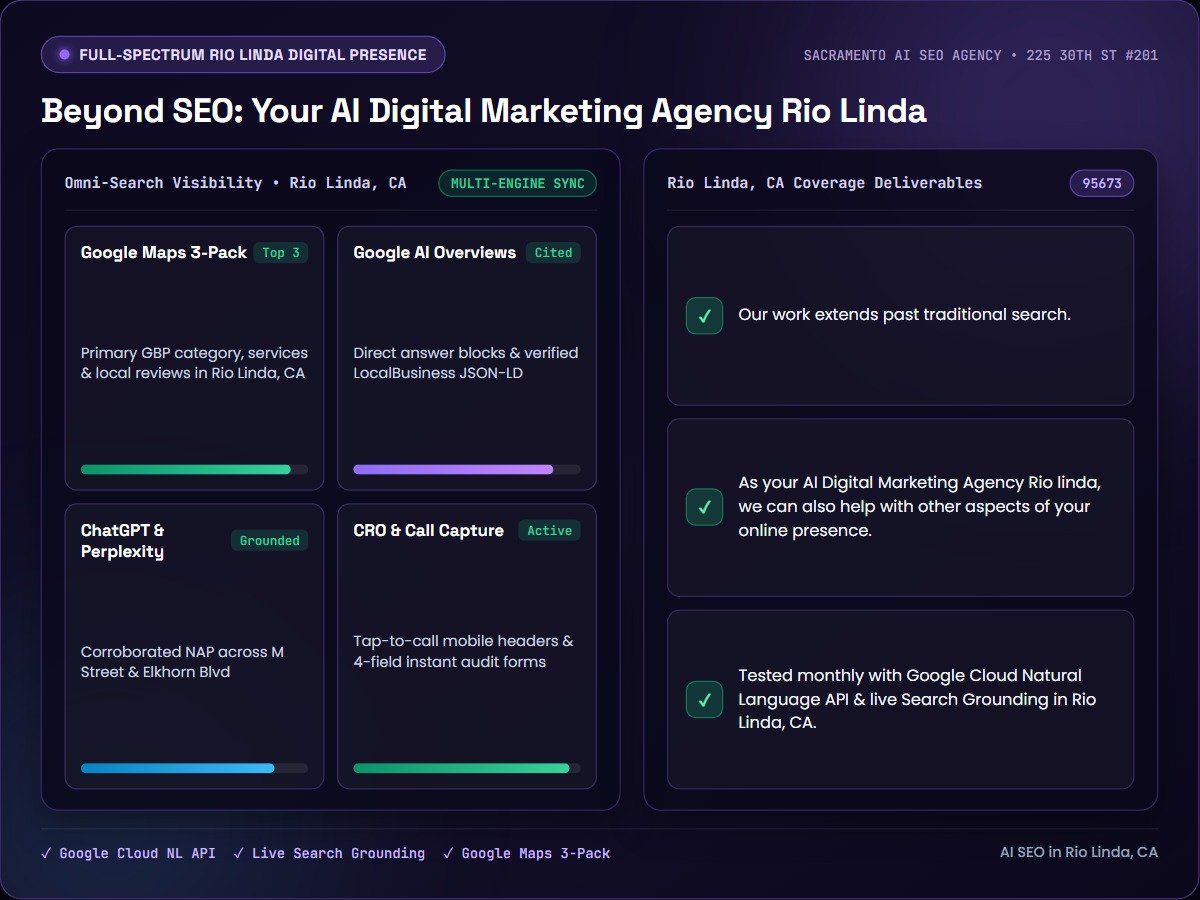Click 'AI SEO in Rio Linda, CA' footer text
Viewport: 1200px width, 900px height.
[x=1079, y=852]
